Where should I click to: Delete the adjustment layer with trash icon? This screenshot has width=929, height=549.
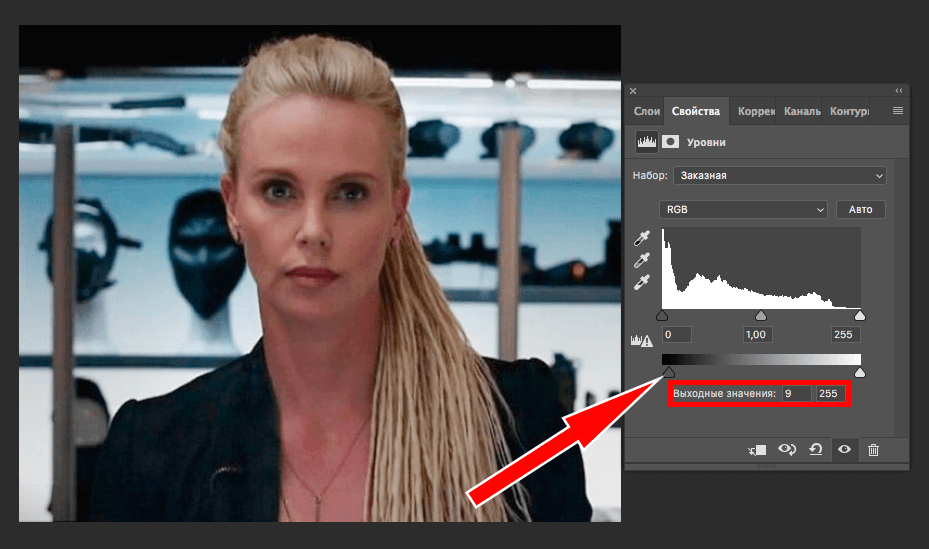873,450
